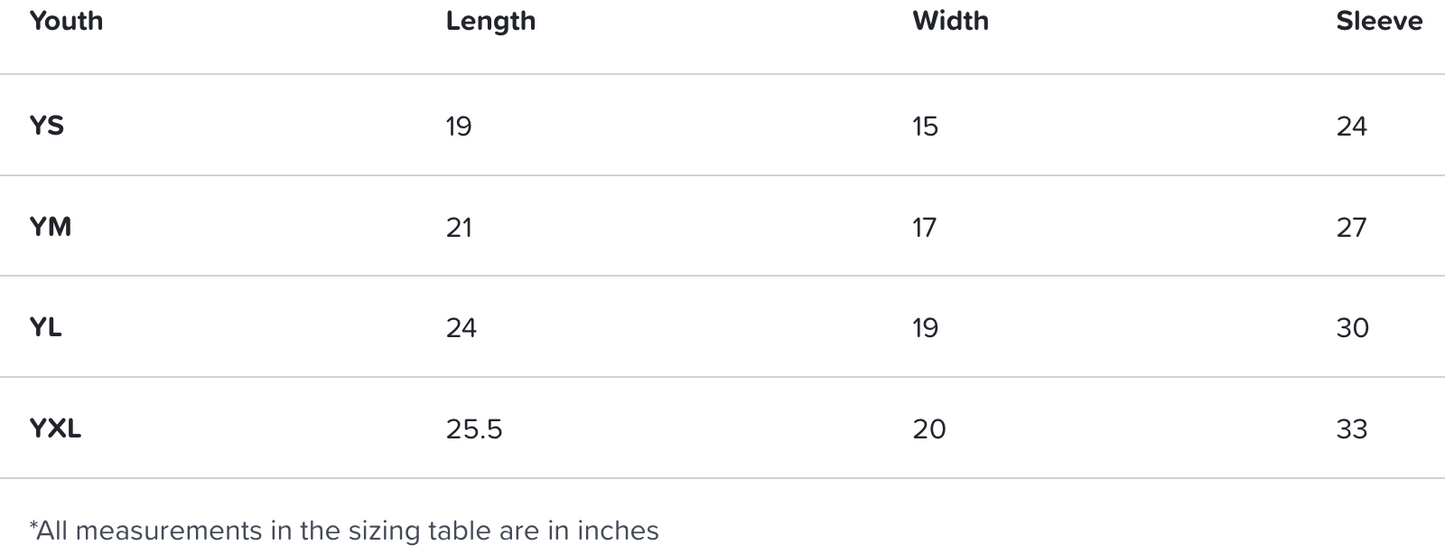Select the YM size row label
The height and width of the screenshot is (555, 1445).
click(x=50, y=227)
